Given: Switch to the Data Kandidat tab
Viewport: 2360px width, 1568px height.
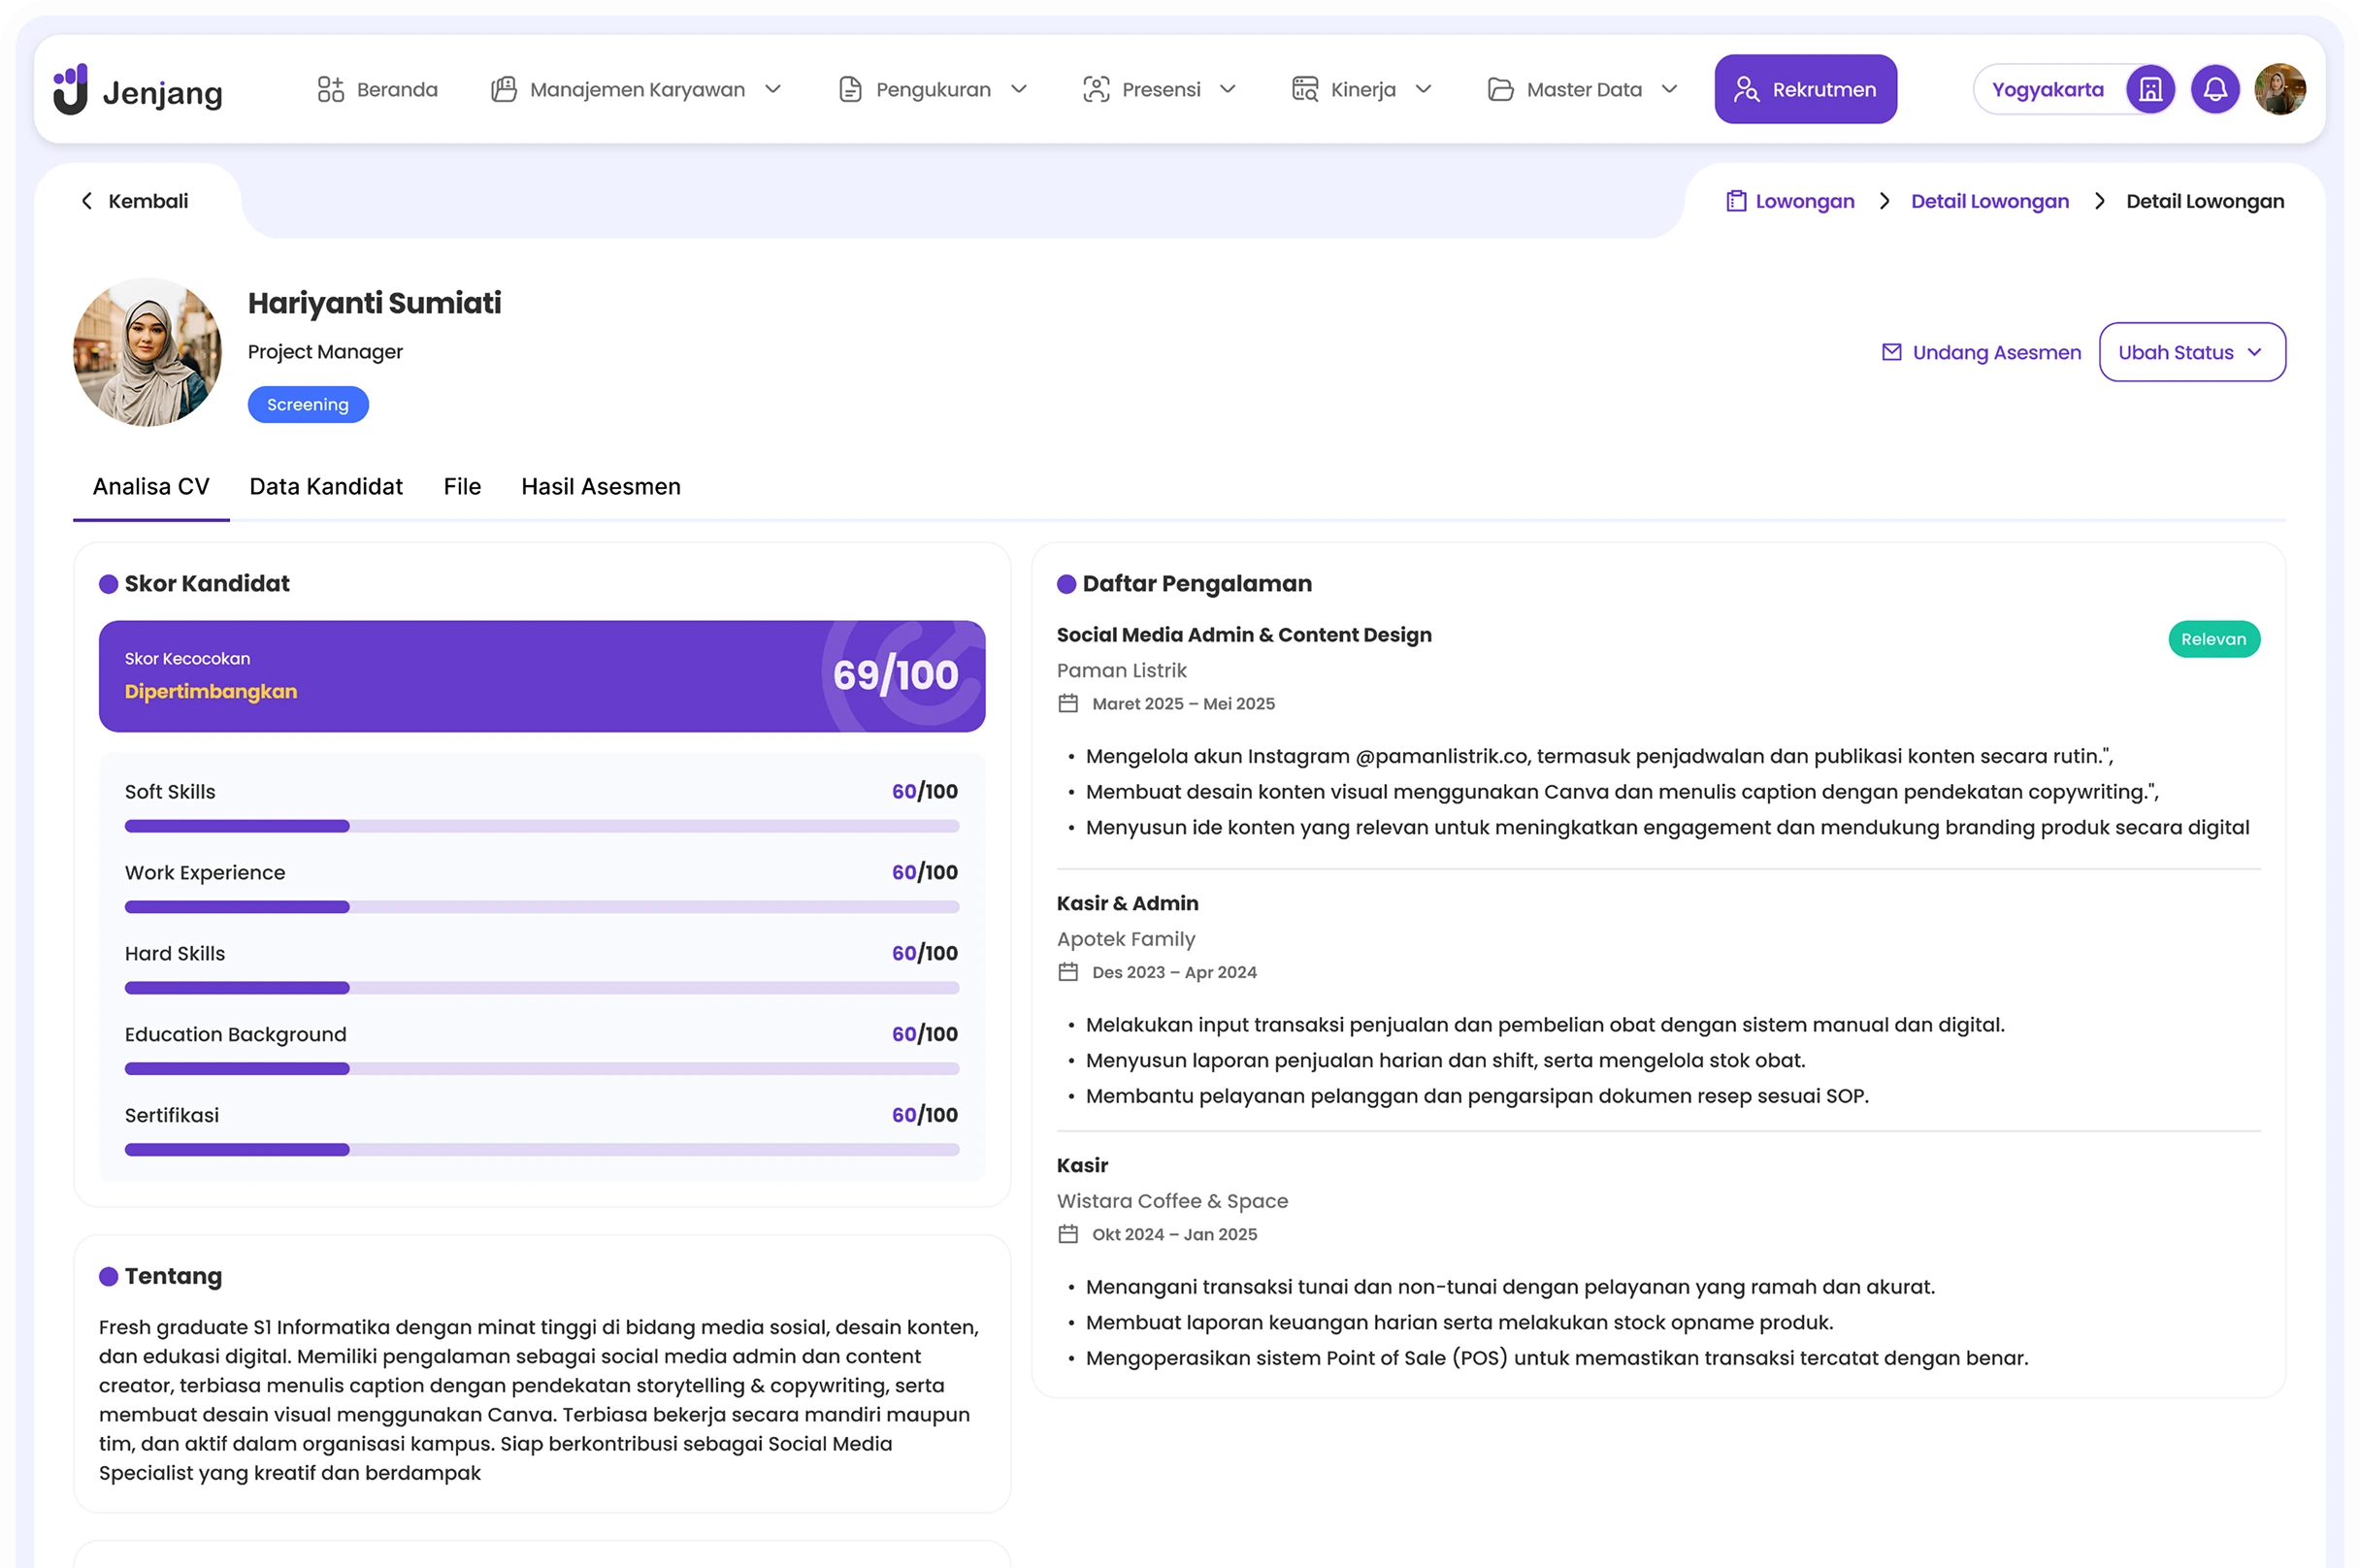Looking at the screenshot, I should tap(326, 487).
